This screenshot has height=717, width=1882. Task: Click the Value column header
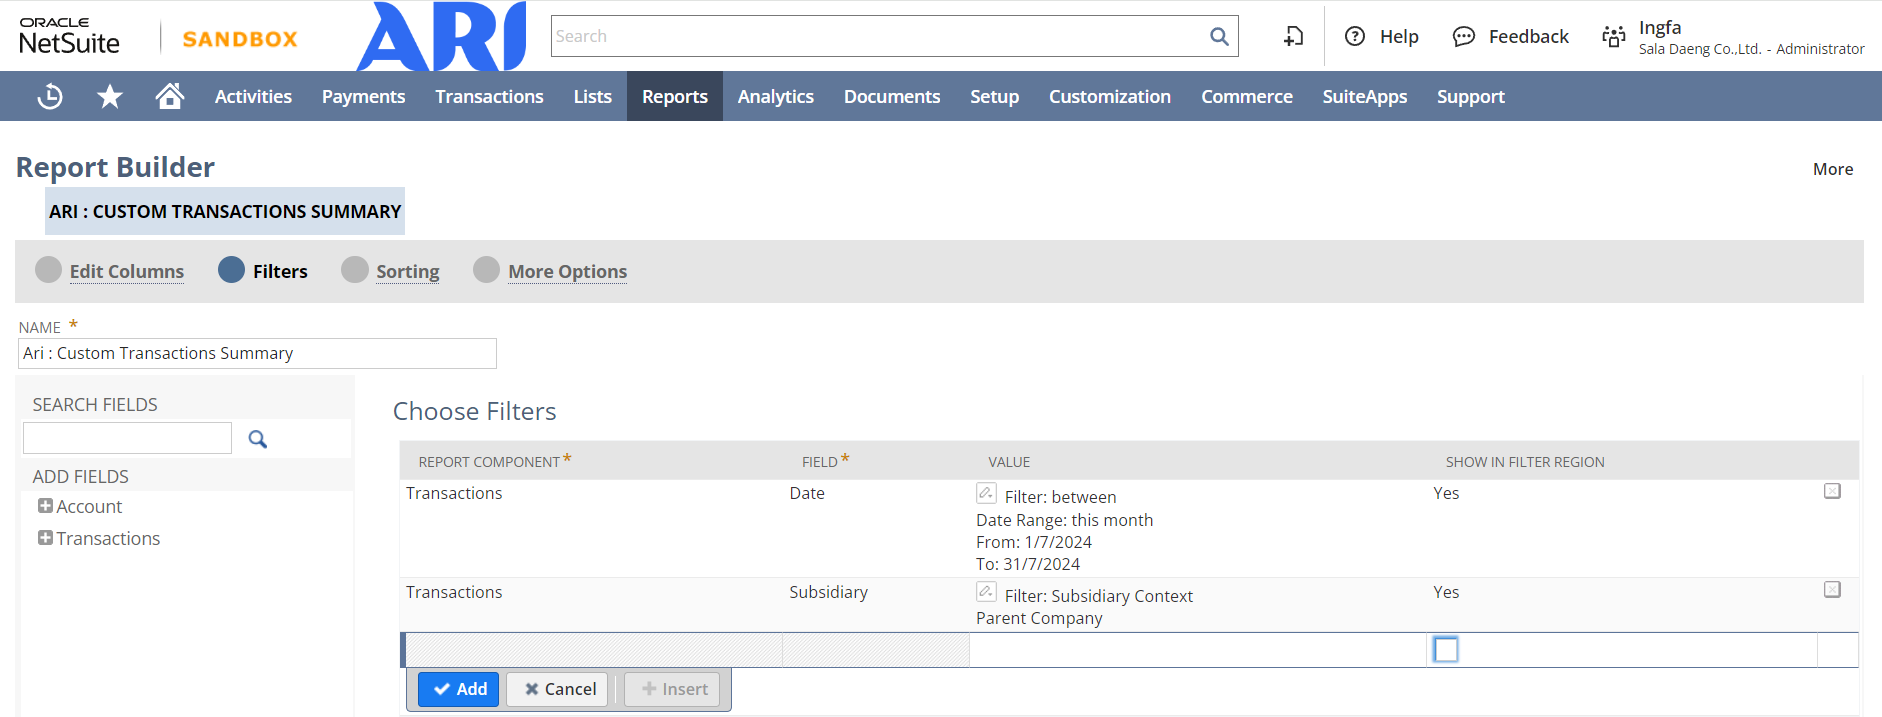(1009, 462)
